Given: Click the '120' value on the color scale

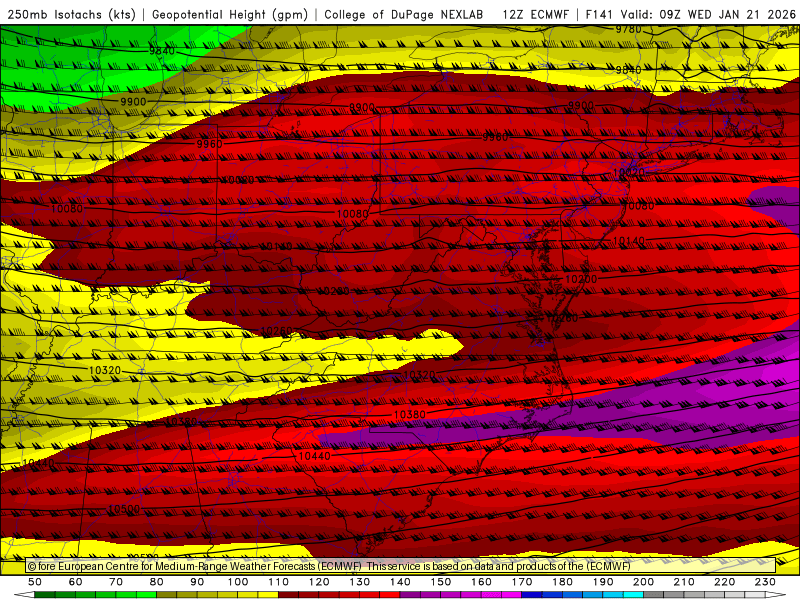Looking at the screenshot, I should tap(319, 582).
